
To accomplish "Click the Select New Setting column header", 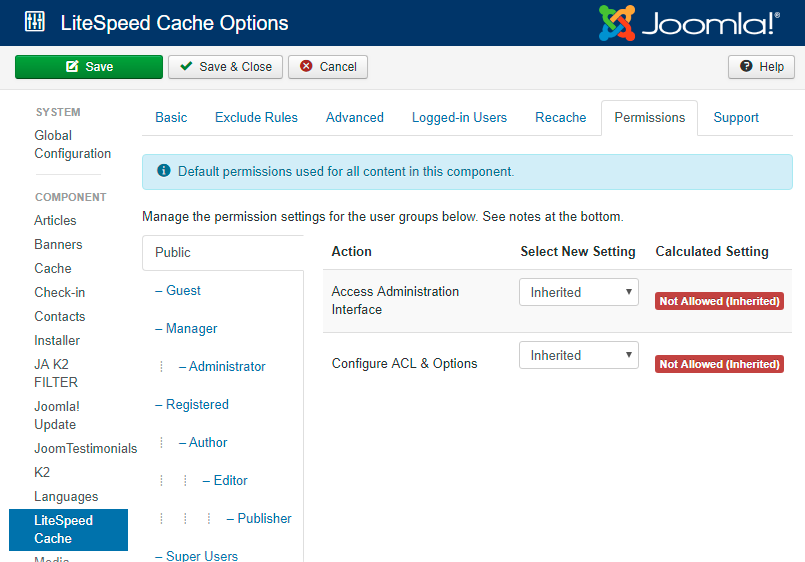I will pyautogui.click(x=578, y=251).
